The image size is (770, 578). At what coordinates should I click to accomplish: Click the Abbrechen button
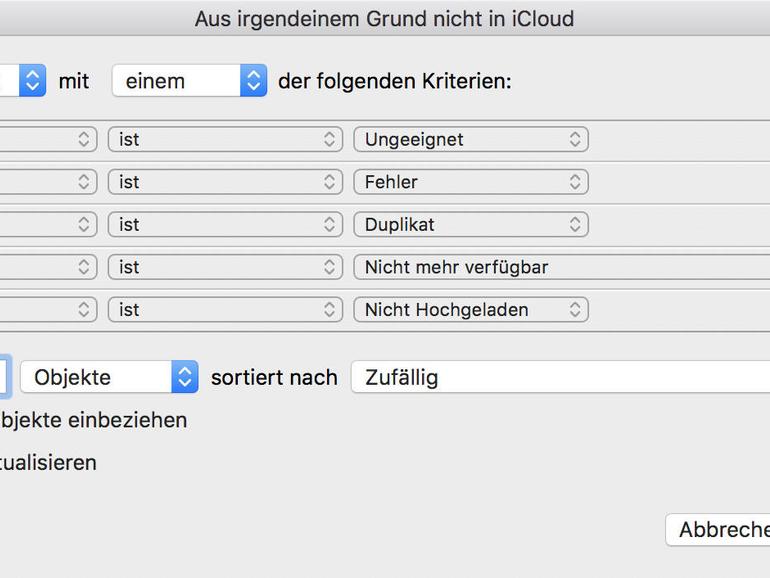(718, 530)
